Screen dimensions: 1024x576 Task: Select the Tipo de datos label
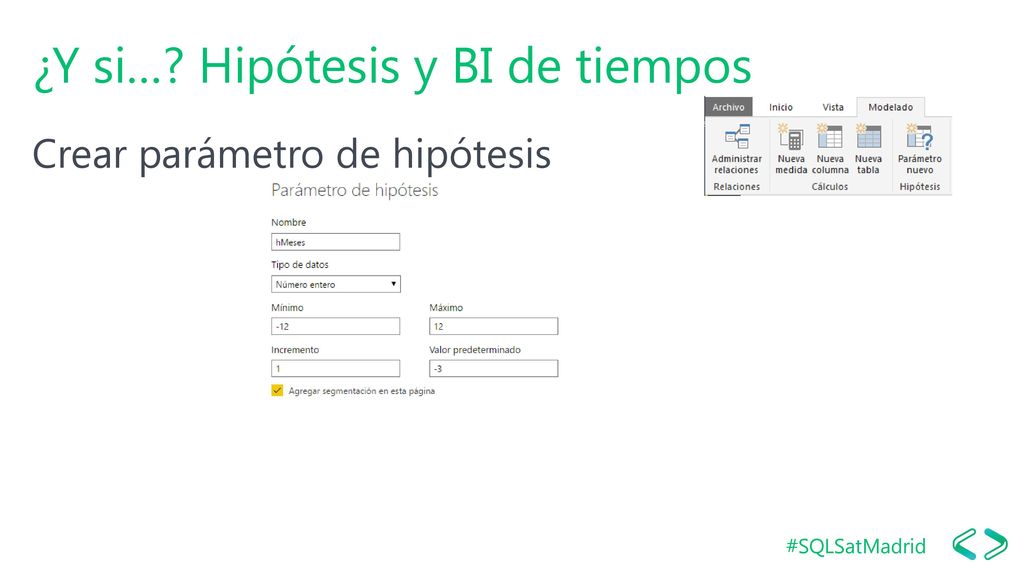click(300, 264)
